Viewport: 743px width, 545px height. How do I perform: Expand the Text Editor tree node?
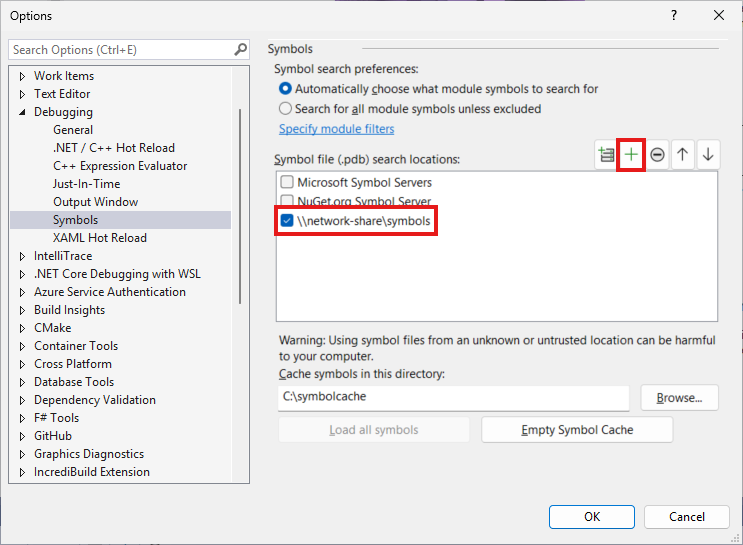(x=22, y=94)
